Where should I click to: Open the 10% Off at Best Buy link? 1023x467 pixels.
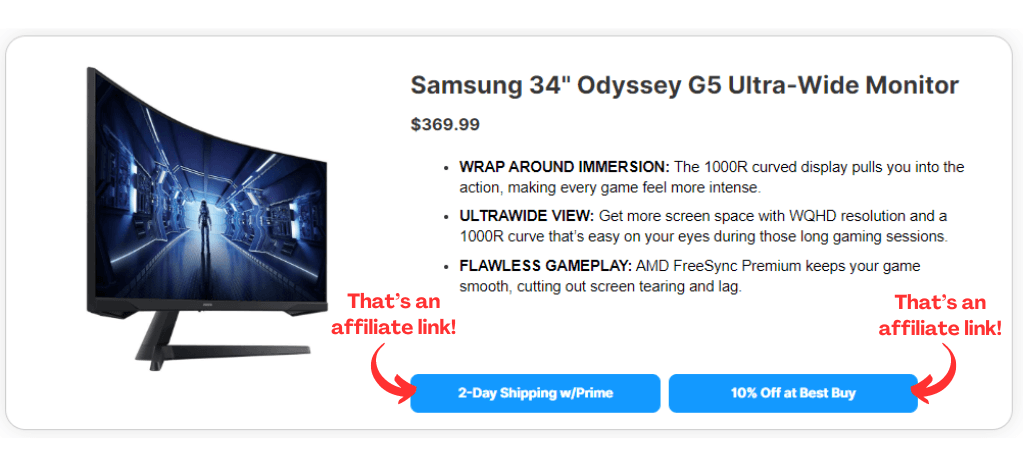(x=793, y=393)
